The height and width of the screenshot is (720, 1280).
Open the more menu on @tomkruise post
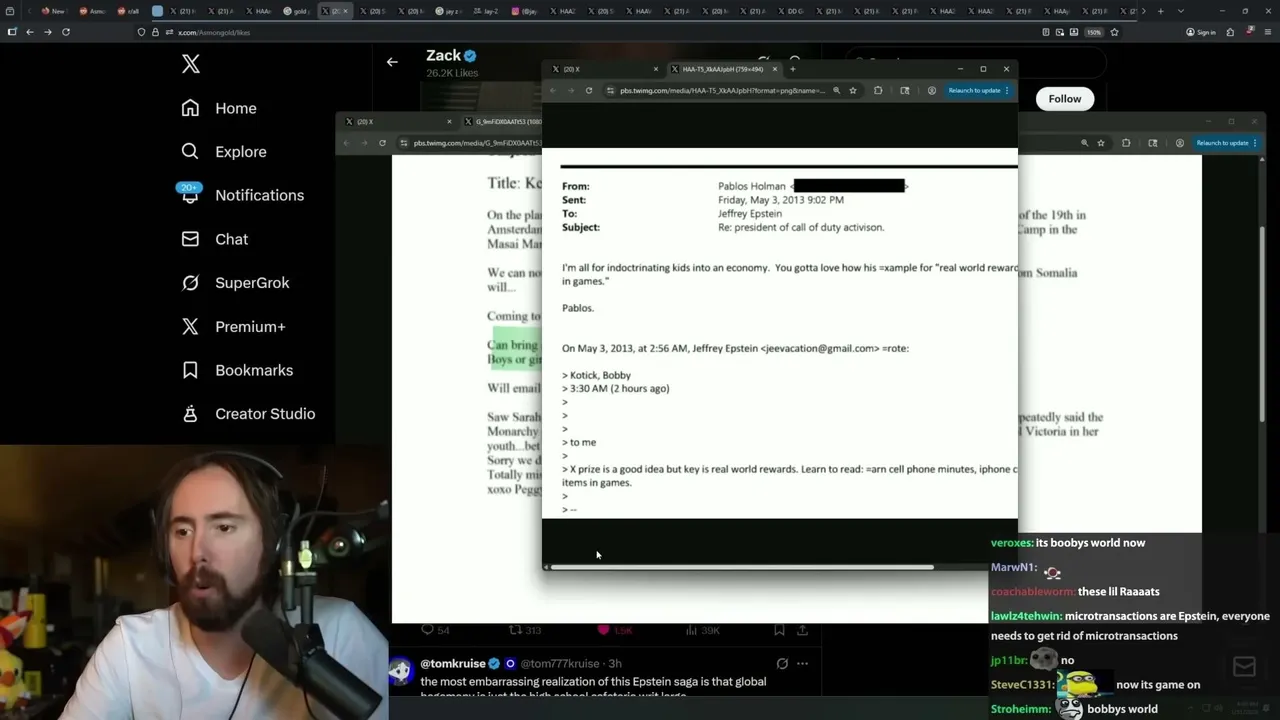(802, 663)
